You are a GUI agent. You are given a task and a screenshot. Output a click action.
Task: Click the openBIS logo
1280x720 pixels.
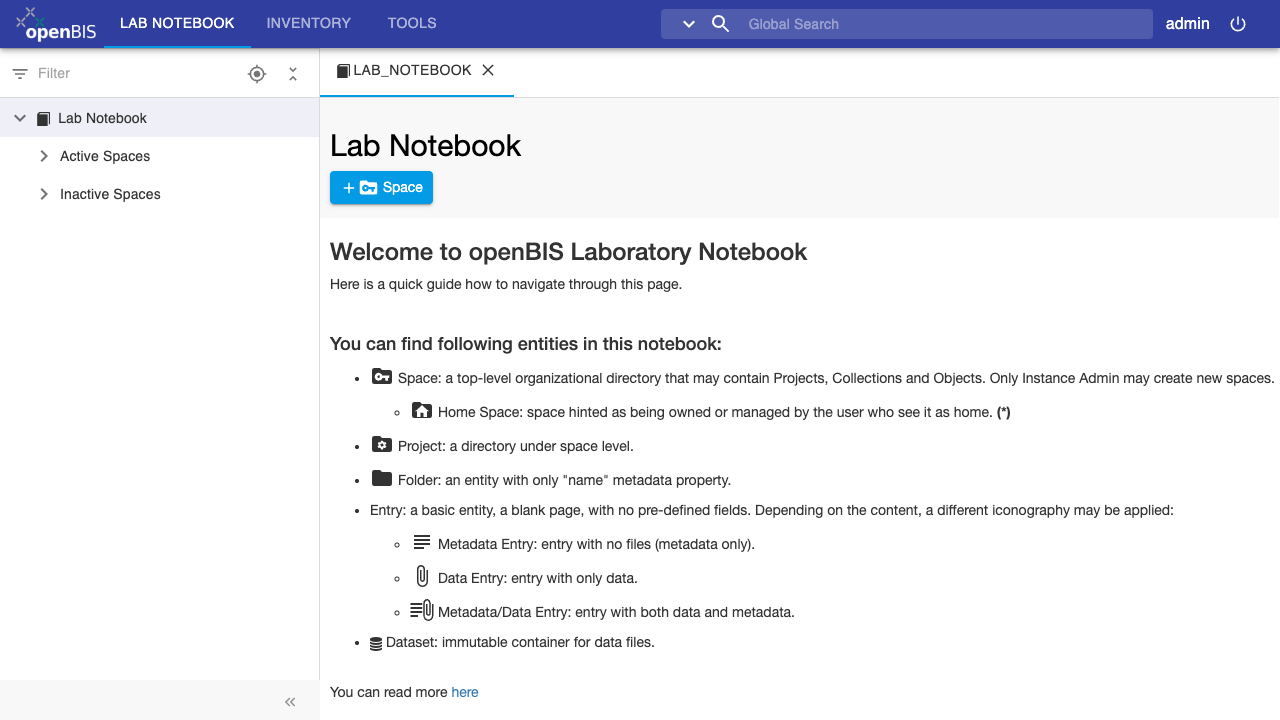click(56, 23)
